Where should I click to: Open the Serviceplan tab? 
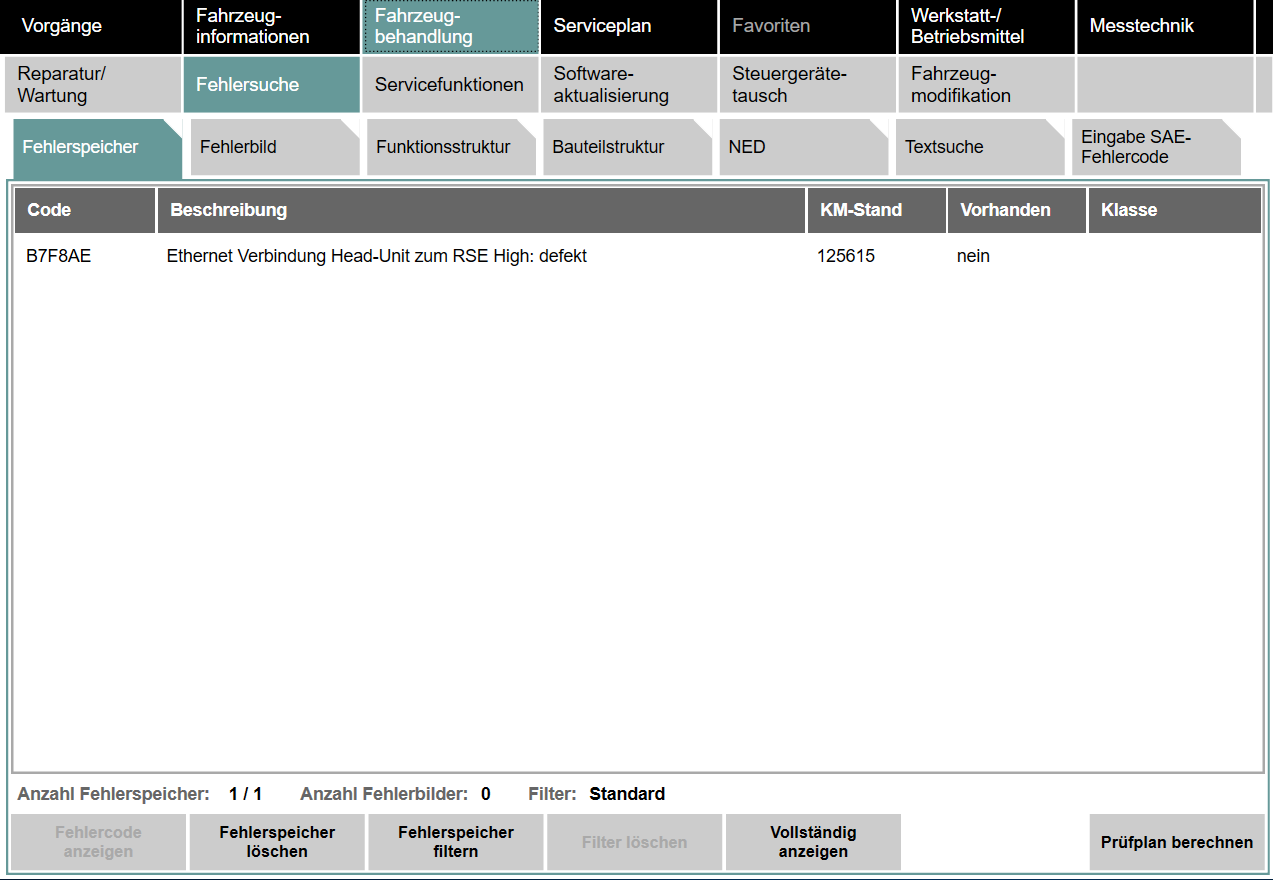point(628,26)
